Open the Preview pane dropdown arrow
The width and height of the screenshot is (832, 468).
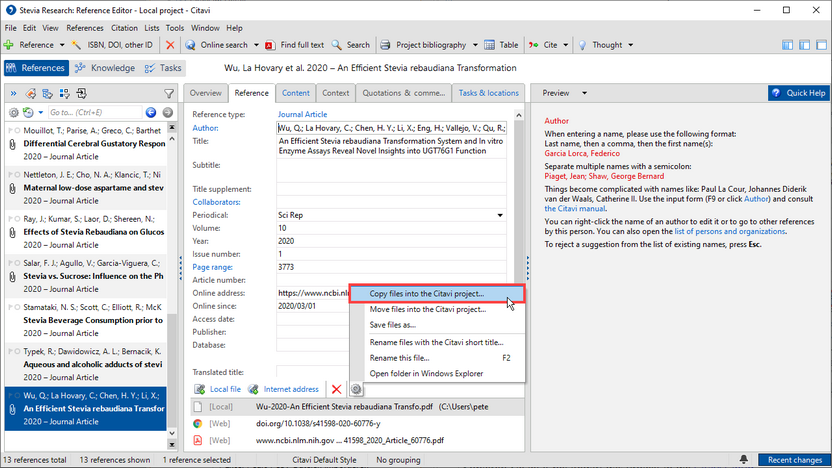(584, 93)
